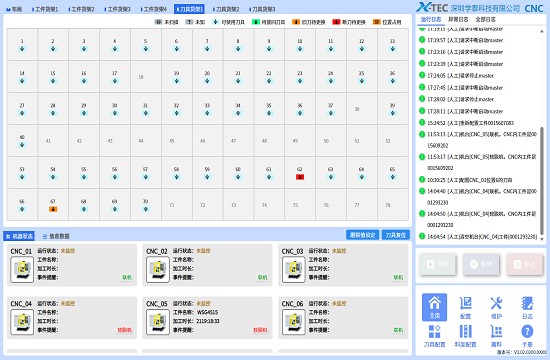Click the log panel scroll-up arrow

(x=542, y=31)
